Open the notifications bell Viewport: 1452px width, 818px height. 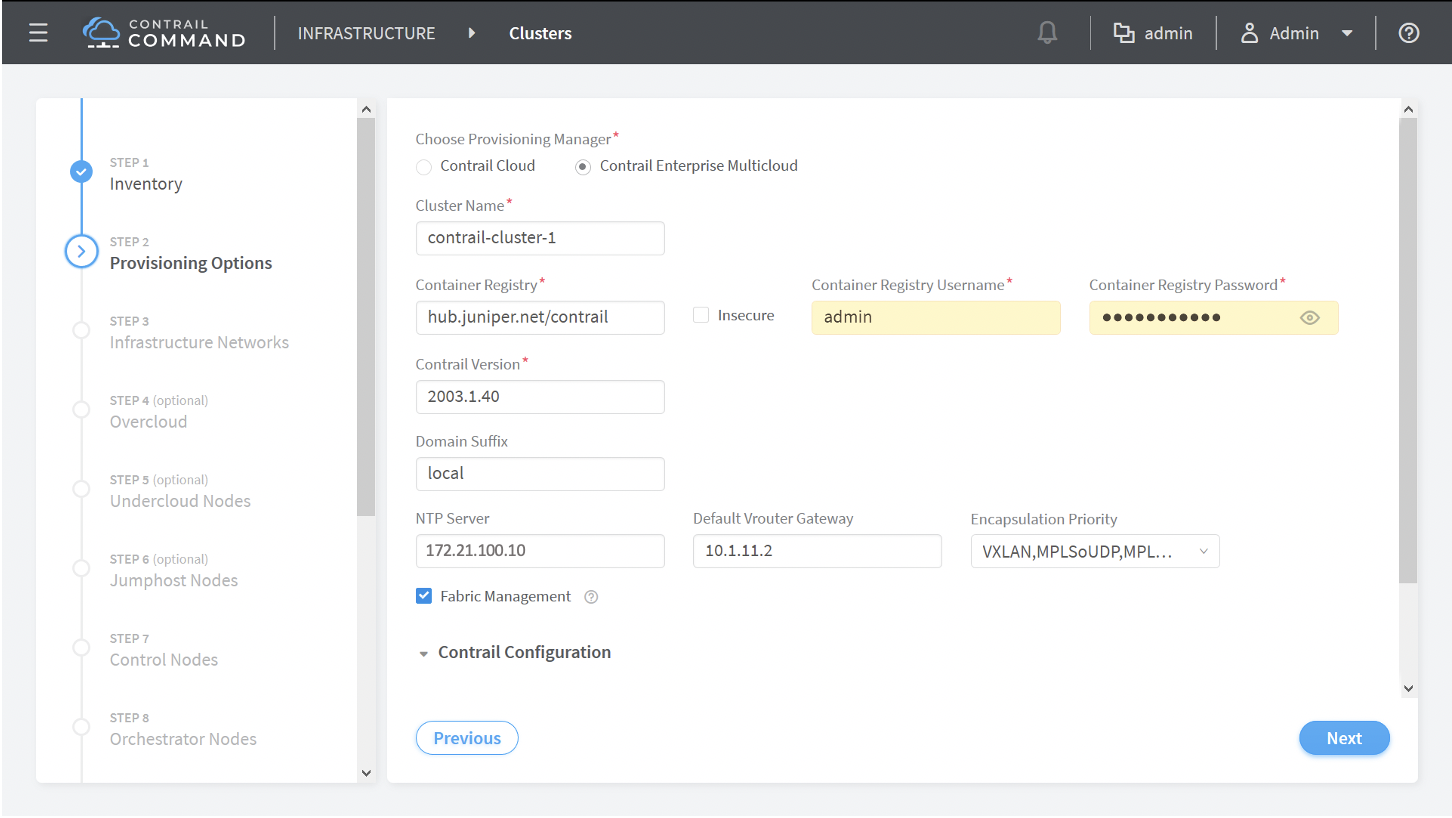click(1047, 33)
